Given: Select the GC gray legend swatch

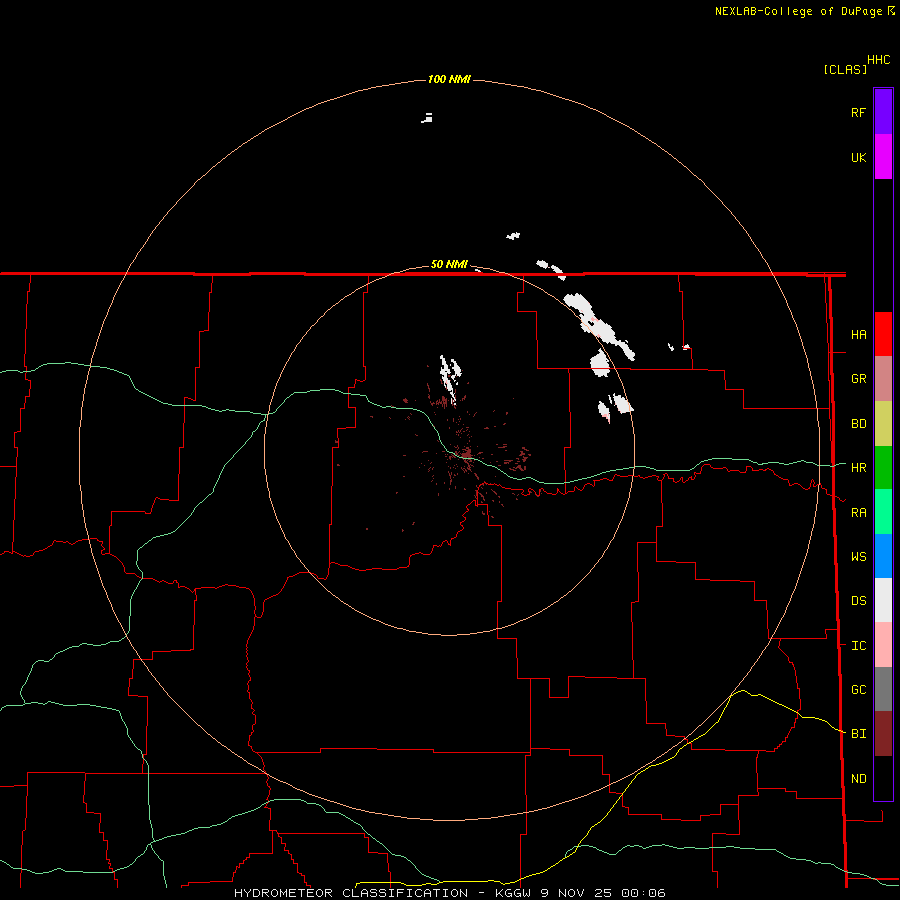Looking at the screenshot, I should pos(883,689).
